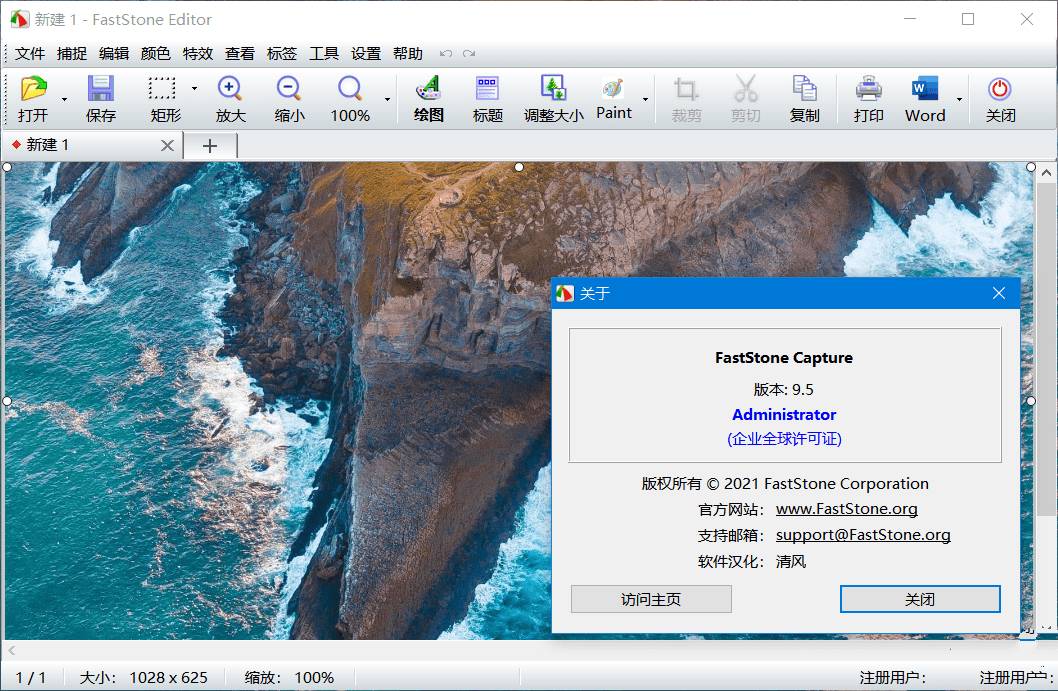The height and width of the screenshot is (691, 1058).
Task: Export the image to Word
Action: pos(925,97)
